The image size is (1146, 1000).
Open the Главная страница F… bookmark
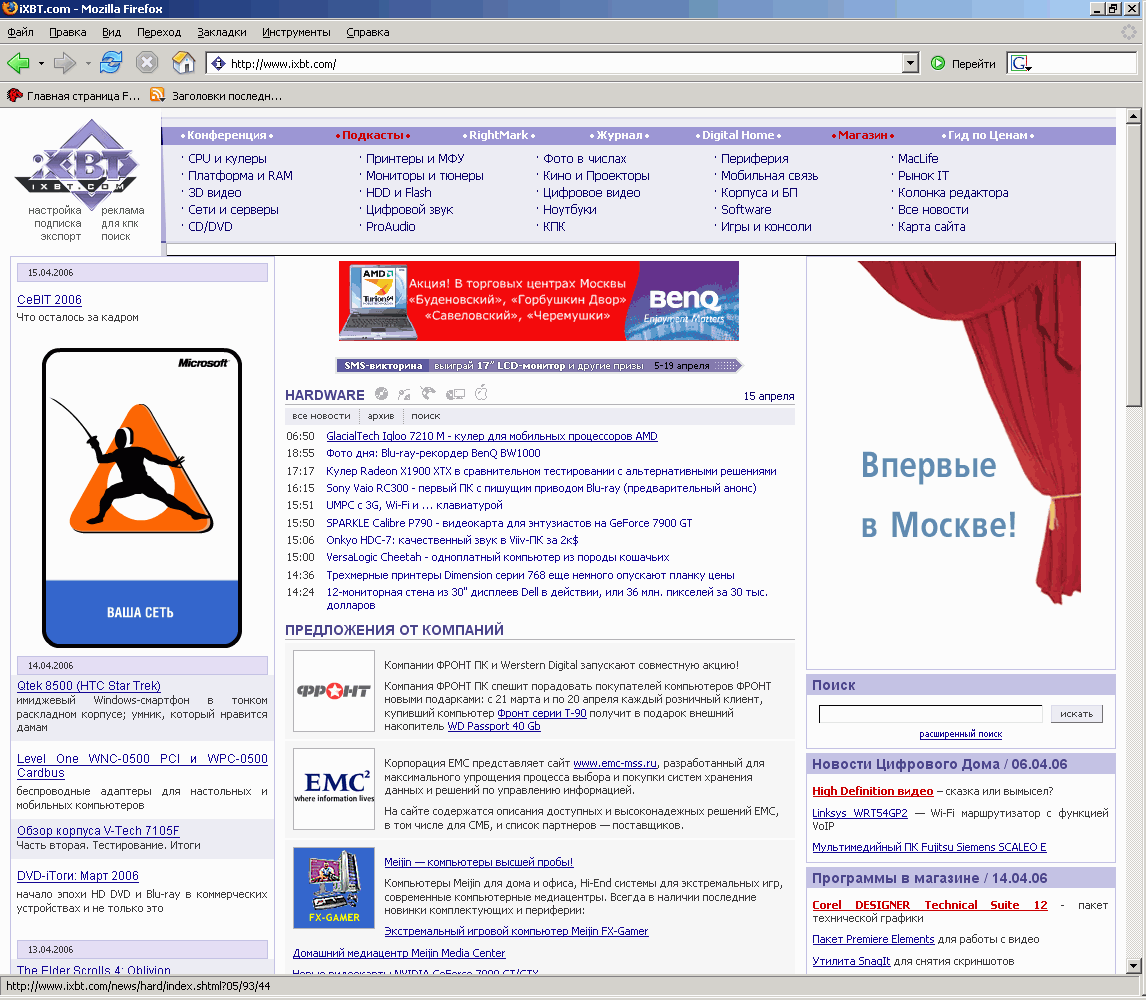tap(74, 96)
